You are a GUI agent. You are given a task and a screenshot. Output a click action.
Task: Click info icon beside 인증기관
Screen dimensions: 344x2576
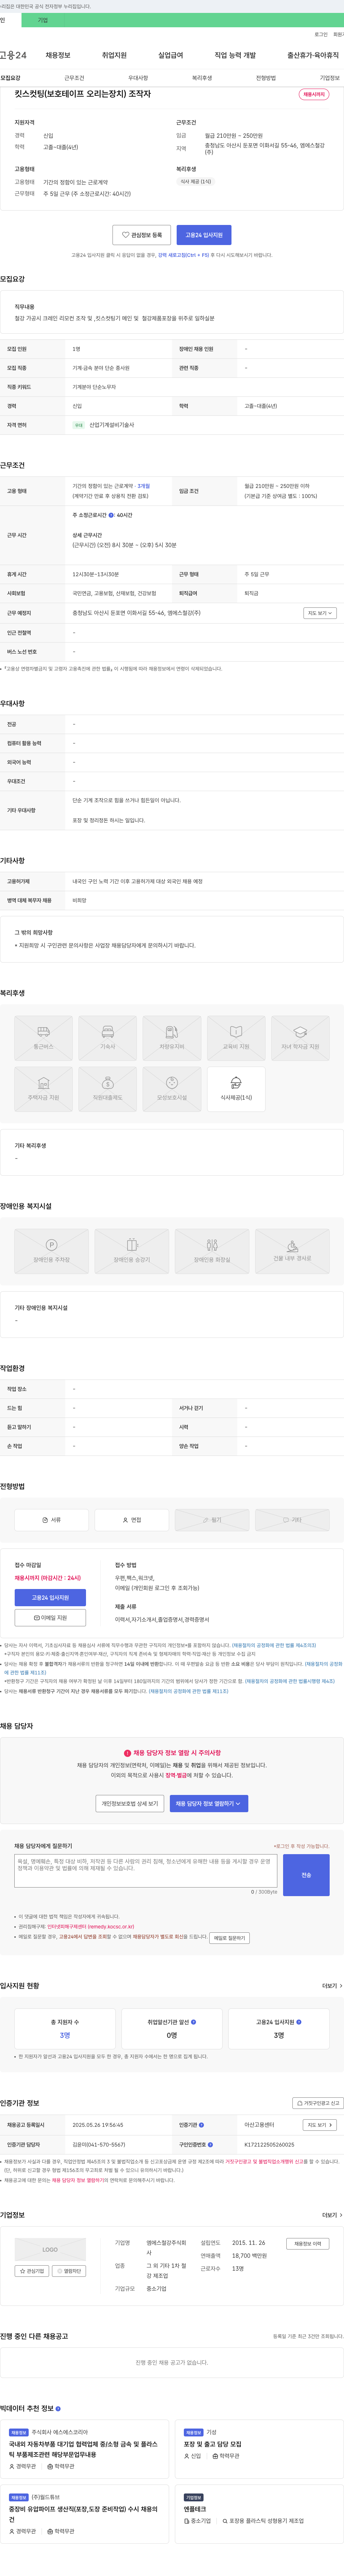[201, 2125]
